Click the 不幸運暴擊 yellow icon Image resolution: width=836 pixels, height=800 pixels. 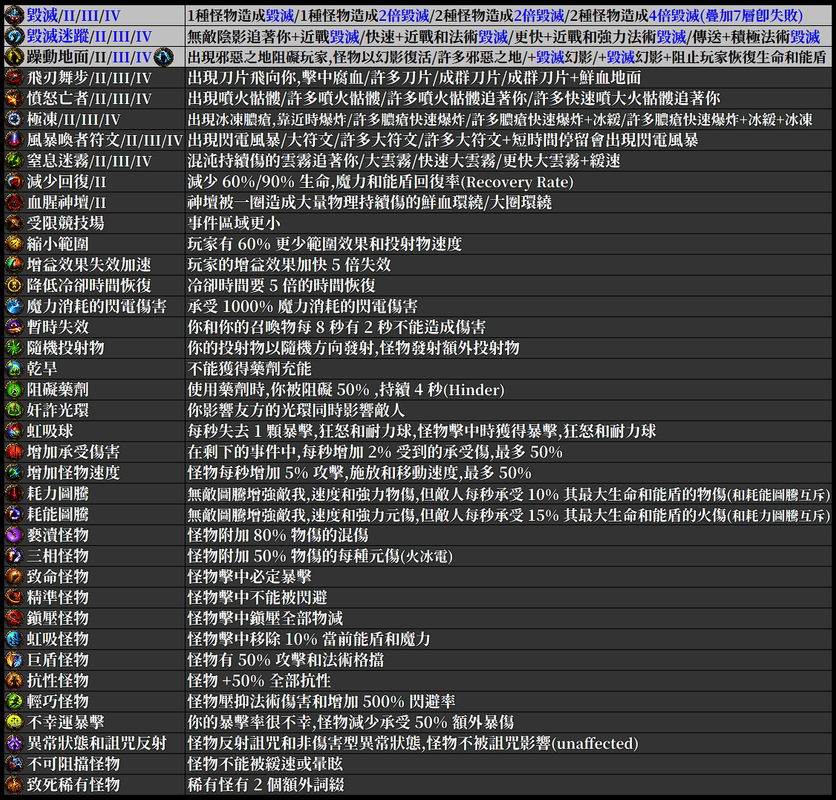14,723
